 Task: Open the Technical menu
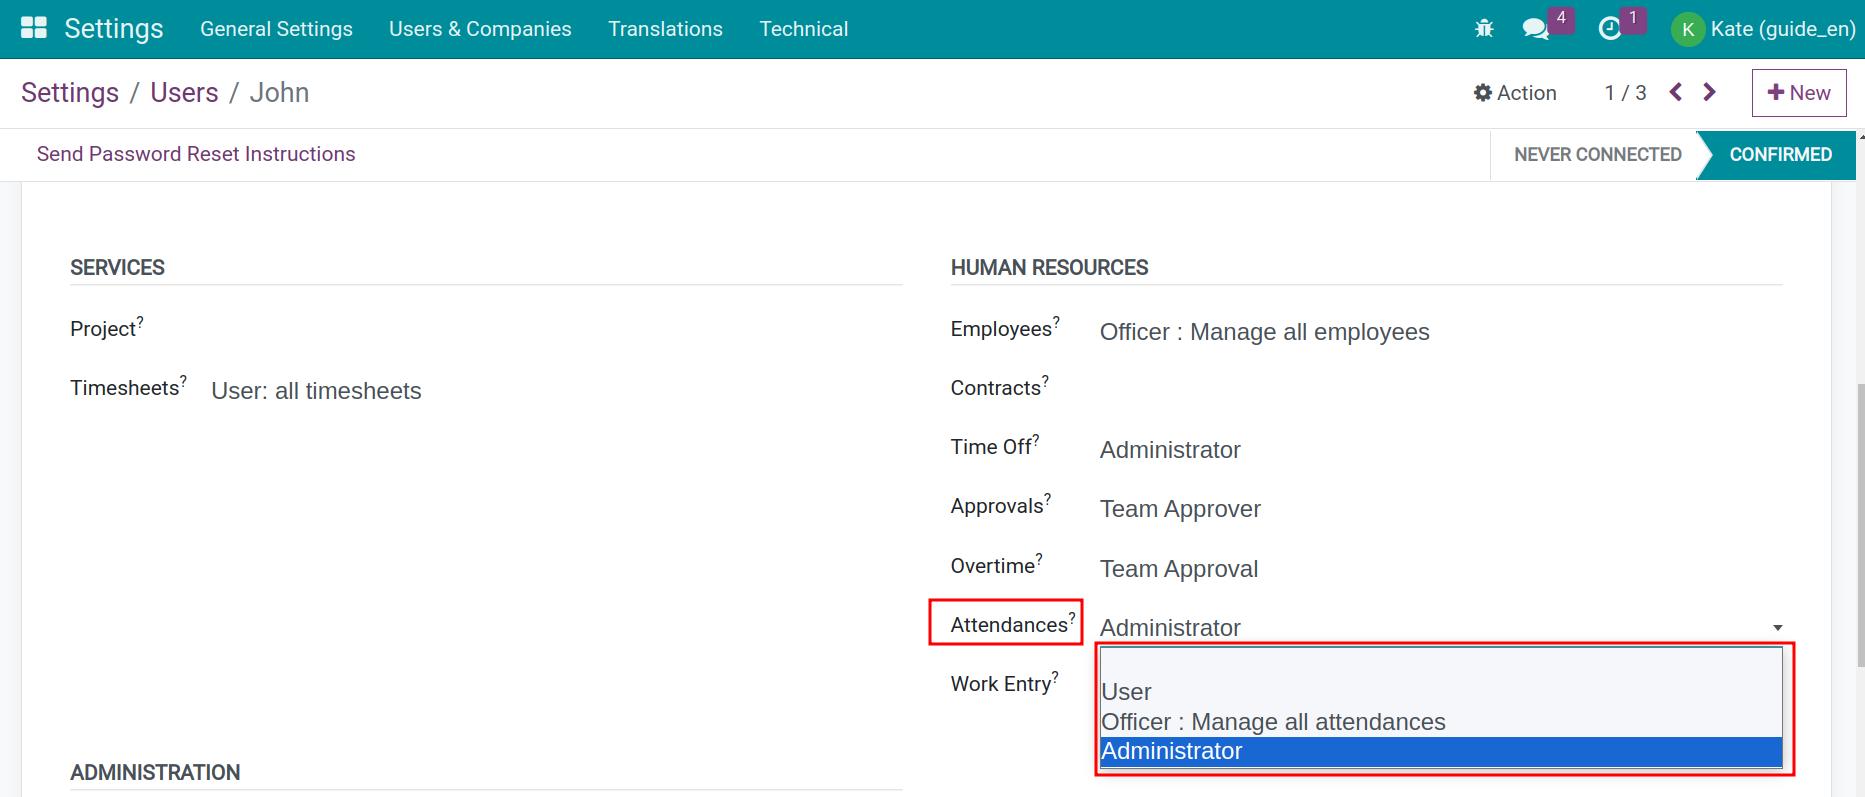point(803,29)
